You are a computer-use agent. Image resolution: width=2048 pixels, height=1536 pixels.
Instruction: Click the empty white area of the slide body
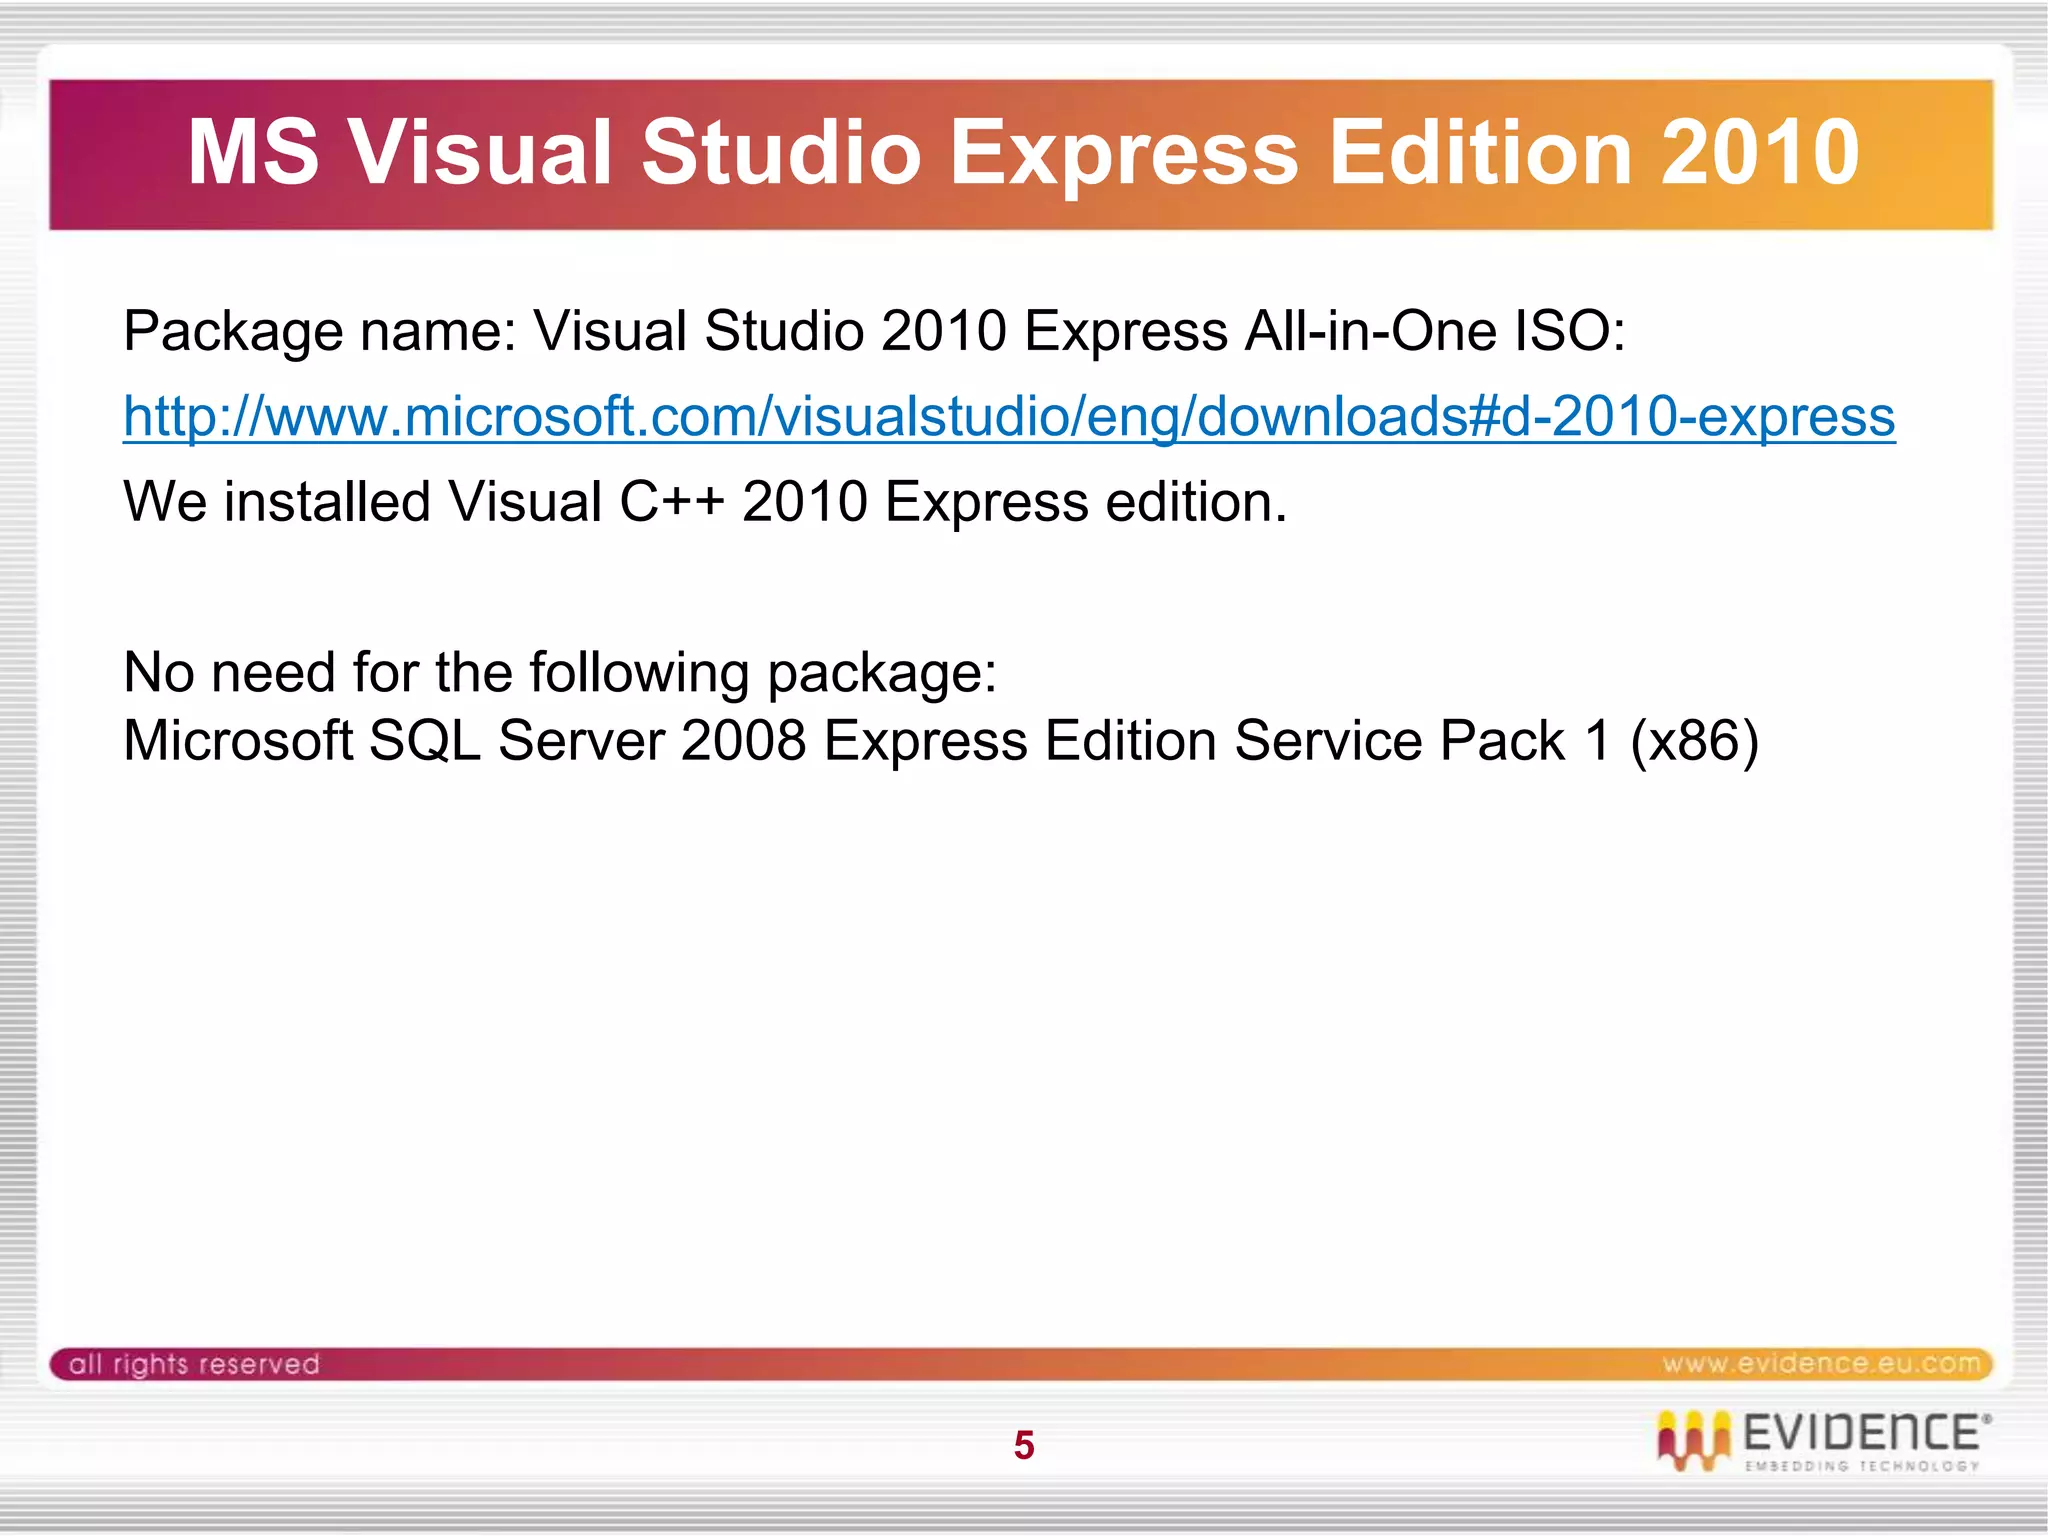[x=1022, y=1050]
